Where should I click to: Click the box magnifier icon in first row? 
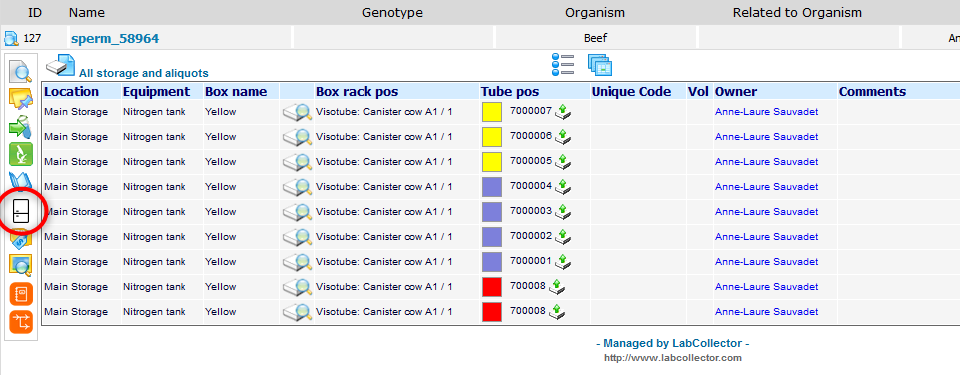(297, 113)
